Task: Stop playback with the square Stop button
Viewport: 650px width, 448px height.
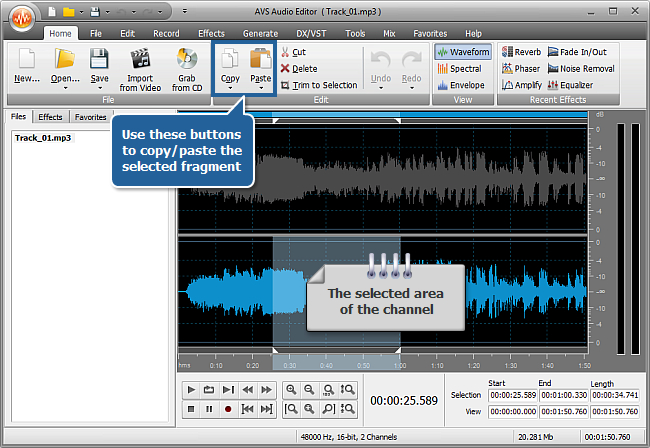Action: 191,409
